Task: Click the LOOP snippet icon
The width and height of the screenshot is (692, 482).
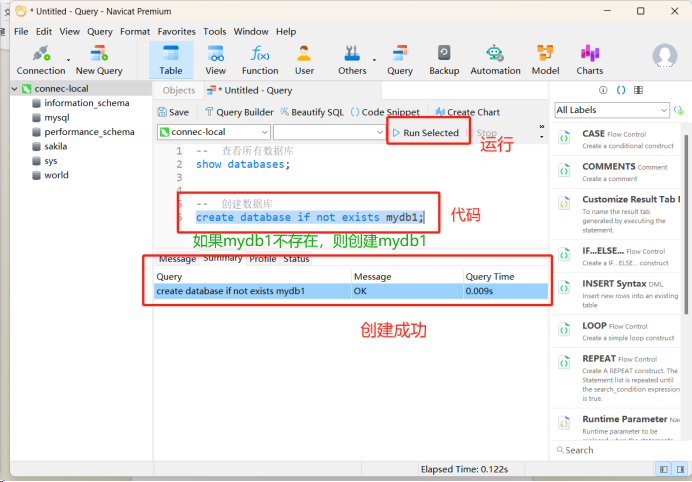Action: coord(564,330)
